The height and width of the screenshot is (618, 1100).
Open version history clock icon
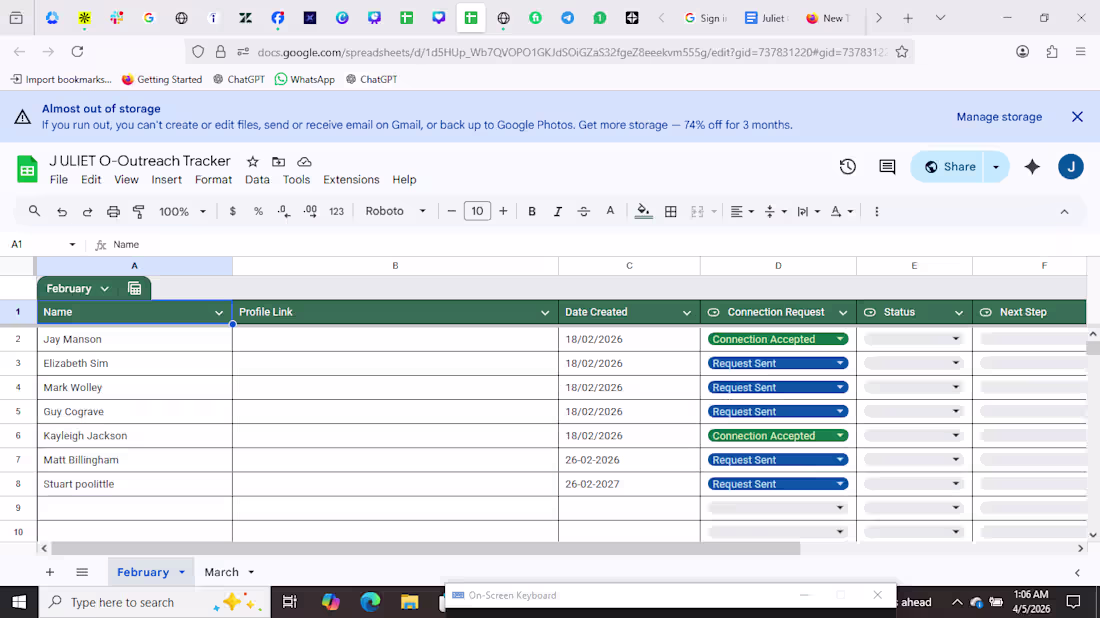[x=847, y=167]
